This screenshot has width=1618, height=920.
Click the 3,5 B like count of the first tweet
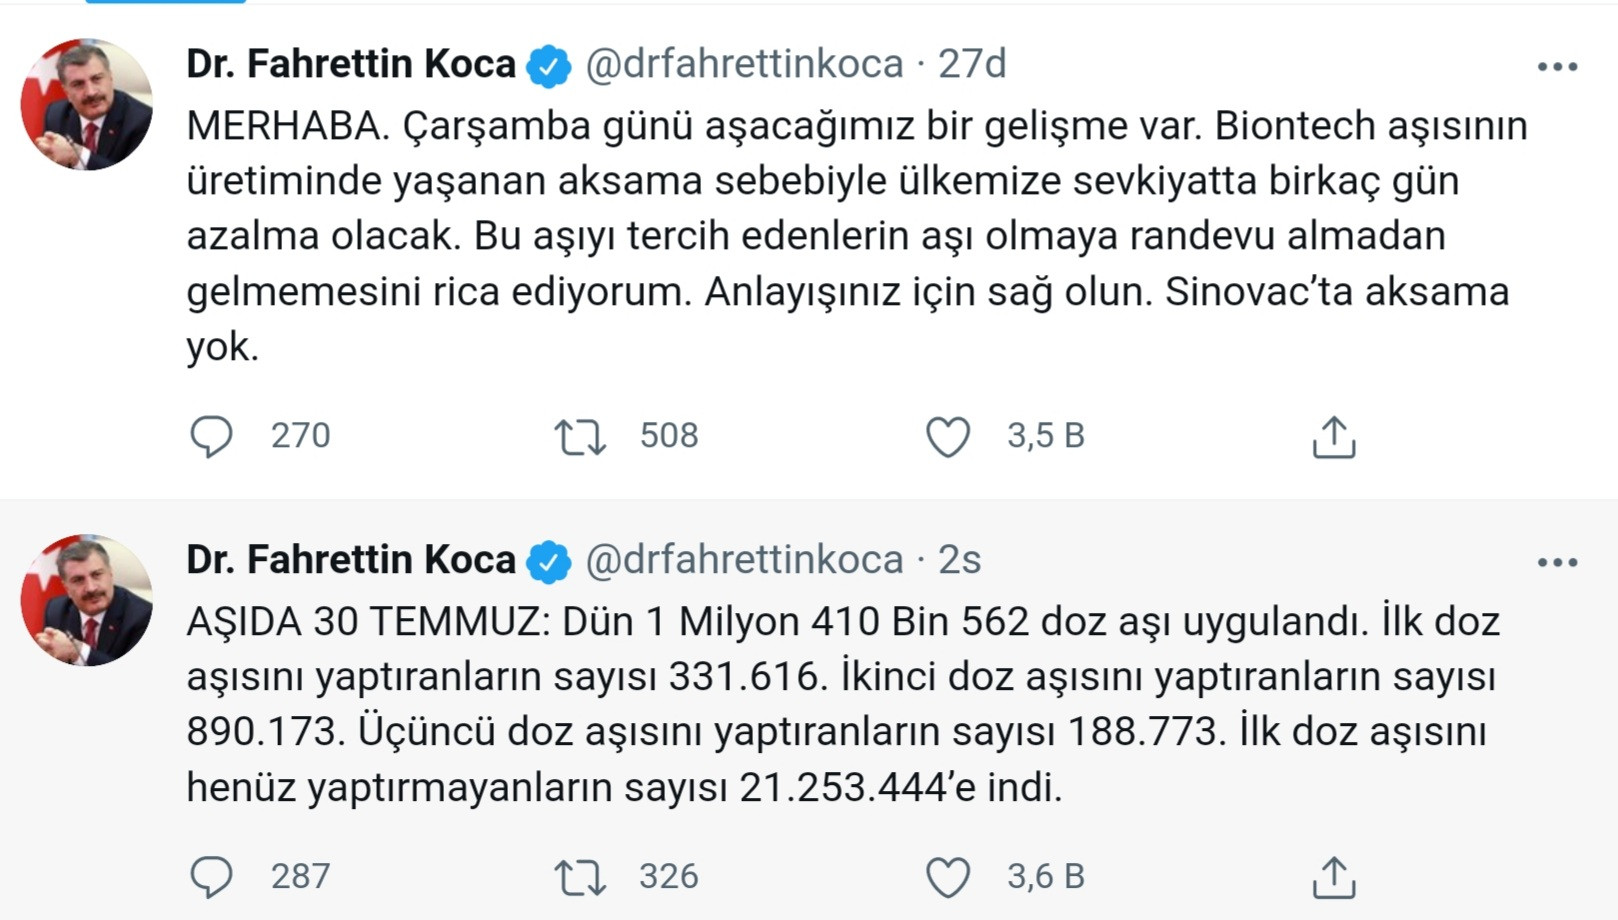click(1044, 435)
